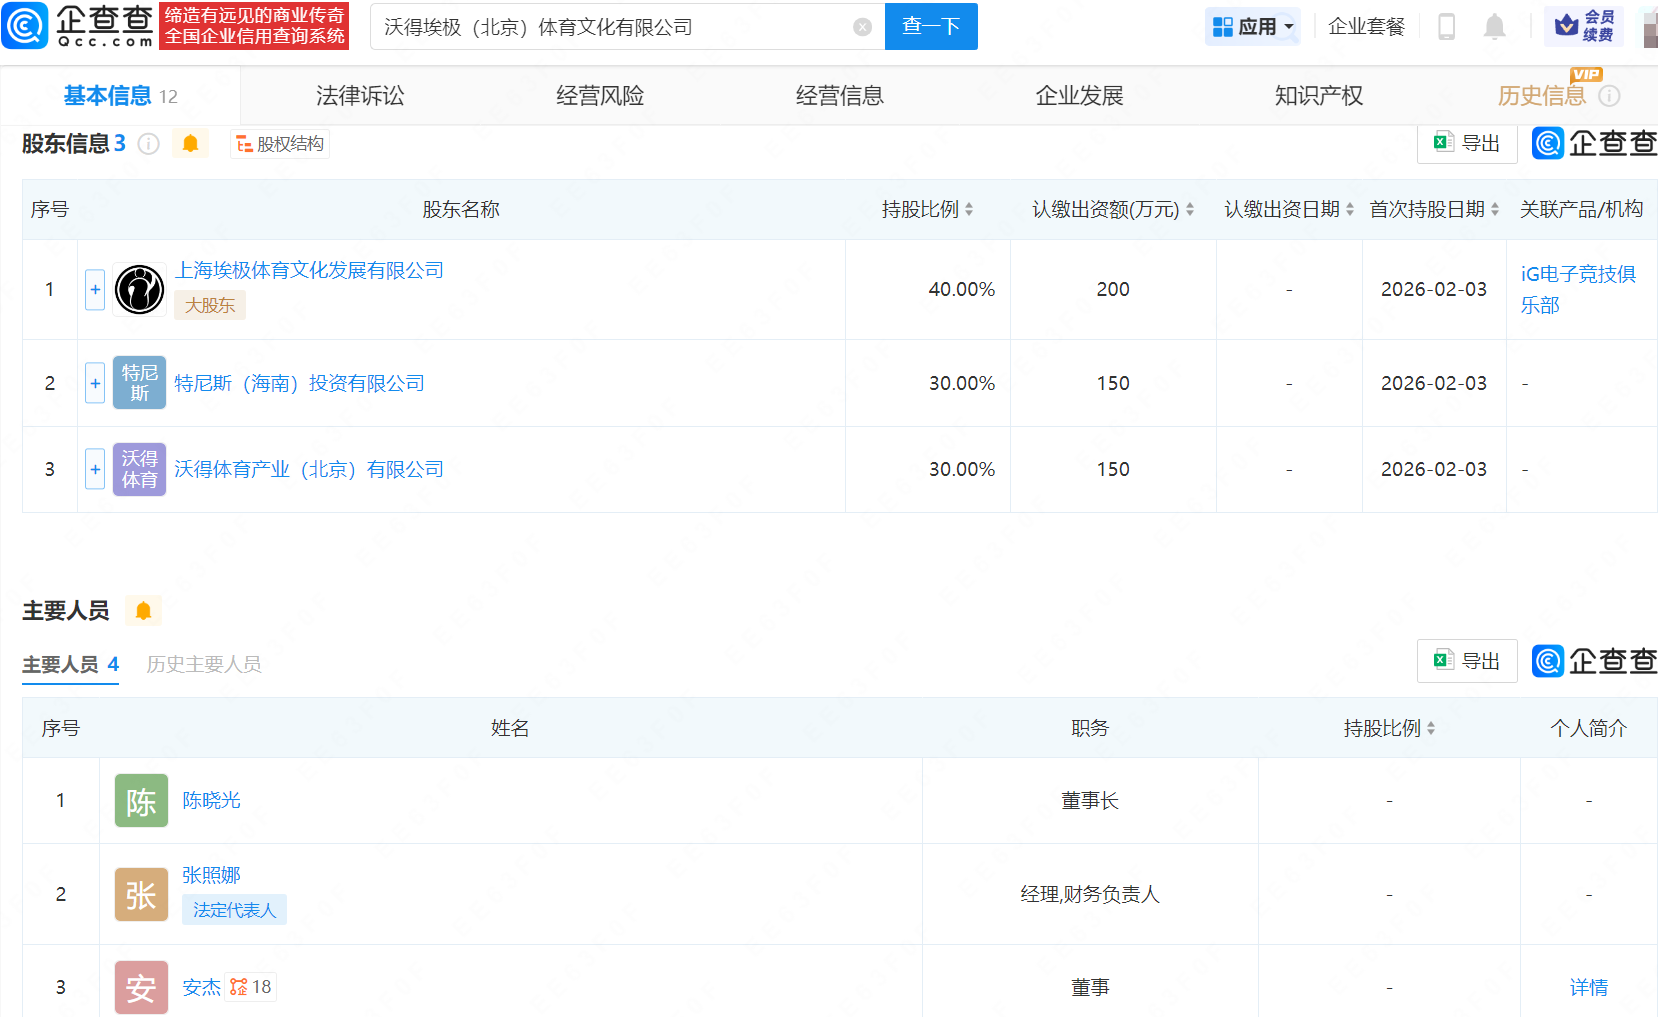Image resolution: width=1658 pixels, height=1017 pixels.
Task: Expand the 上海埃极体育文化发展有限公司 shareholder row
Action: pyautogui.click(x=95, y=290)
